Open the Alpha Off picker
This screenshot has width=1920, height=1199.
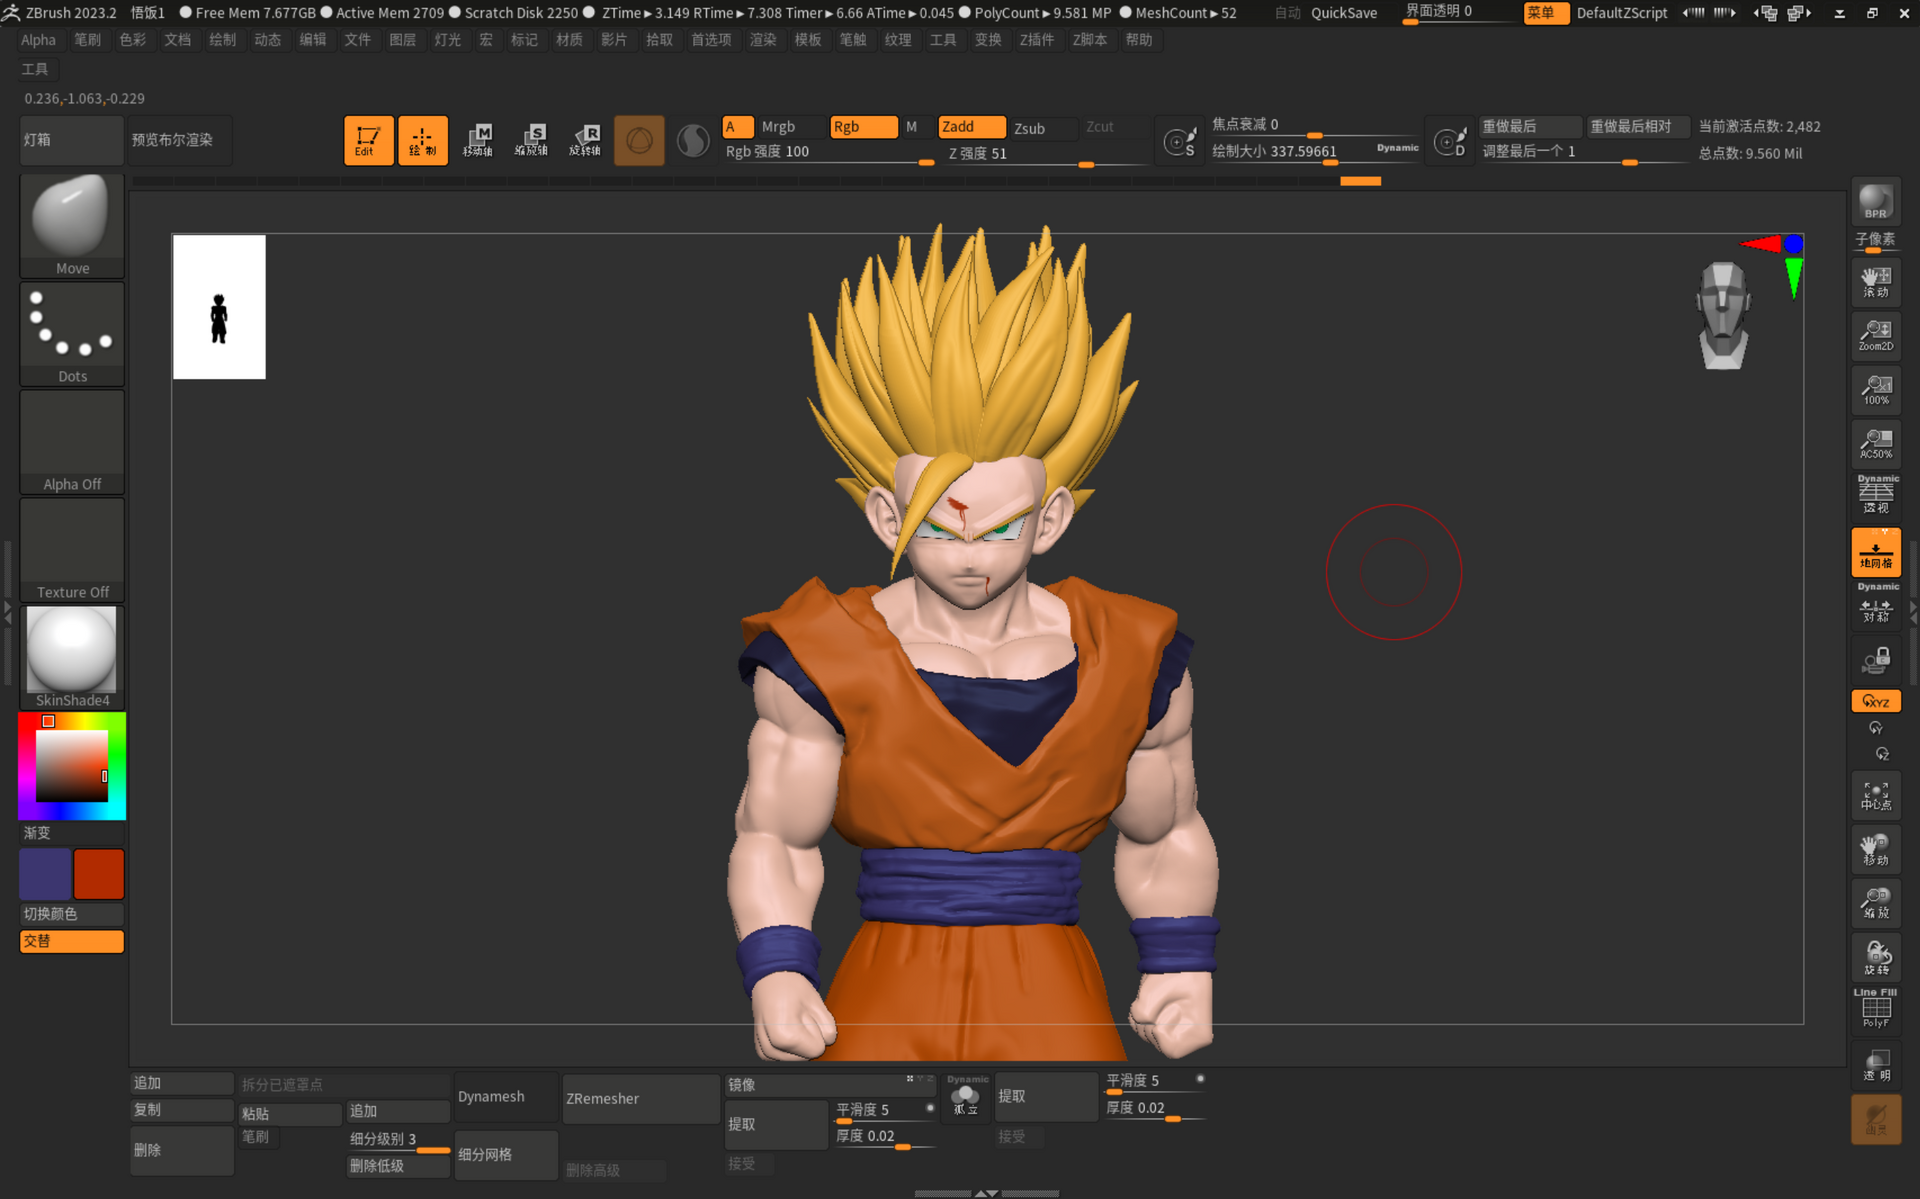tap(72, 442)
